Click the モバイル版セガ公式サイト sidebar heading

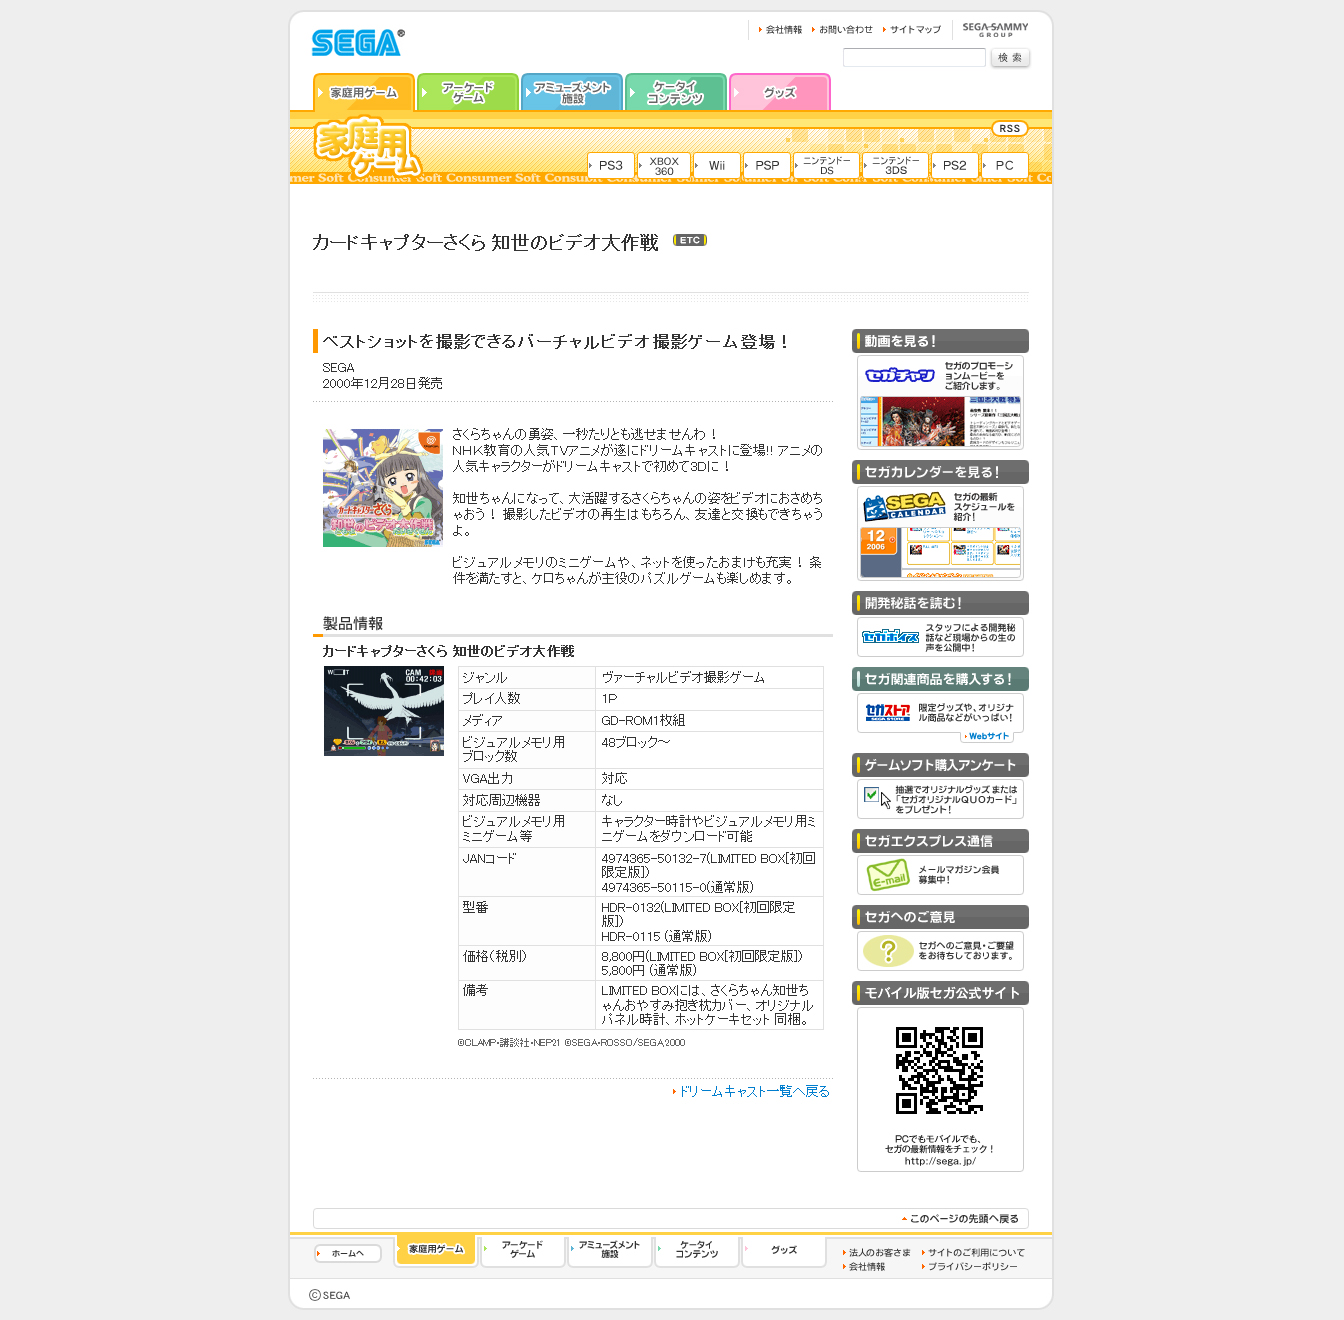pos(940,993)
